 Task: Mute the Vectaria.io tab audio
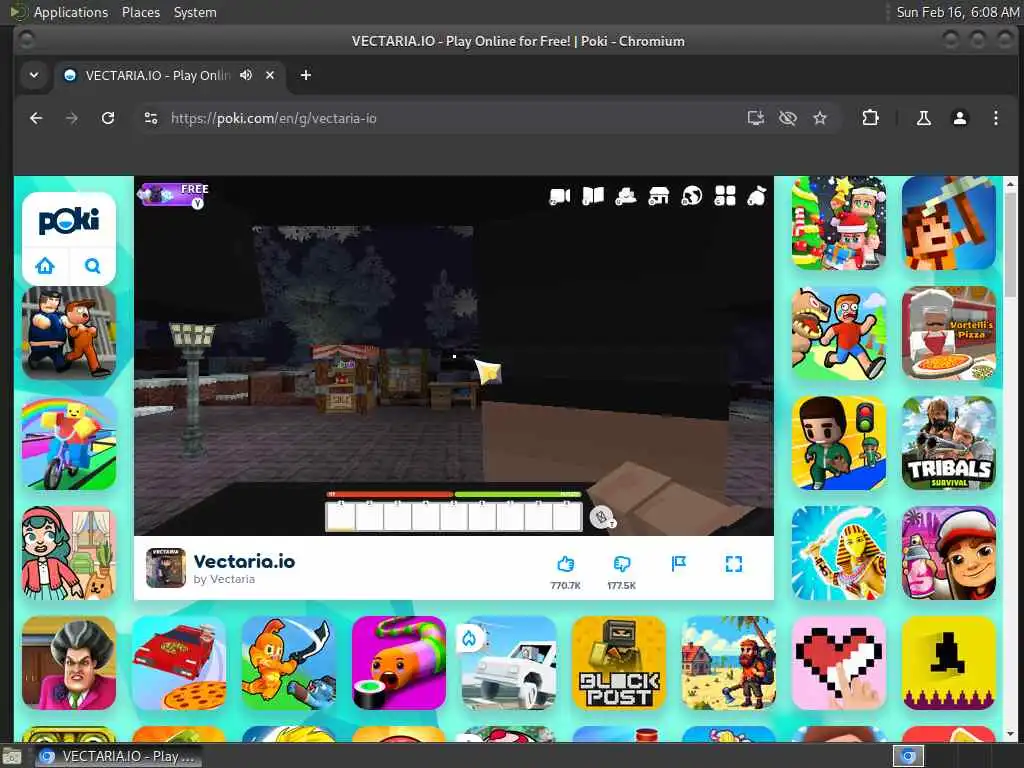pos(246,75)
